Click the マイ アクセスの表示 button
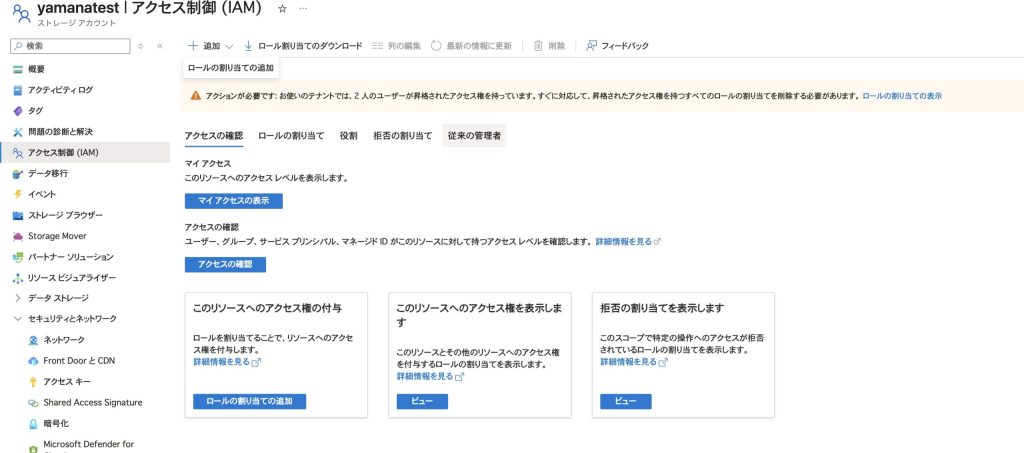 click(x=234, y=201)
